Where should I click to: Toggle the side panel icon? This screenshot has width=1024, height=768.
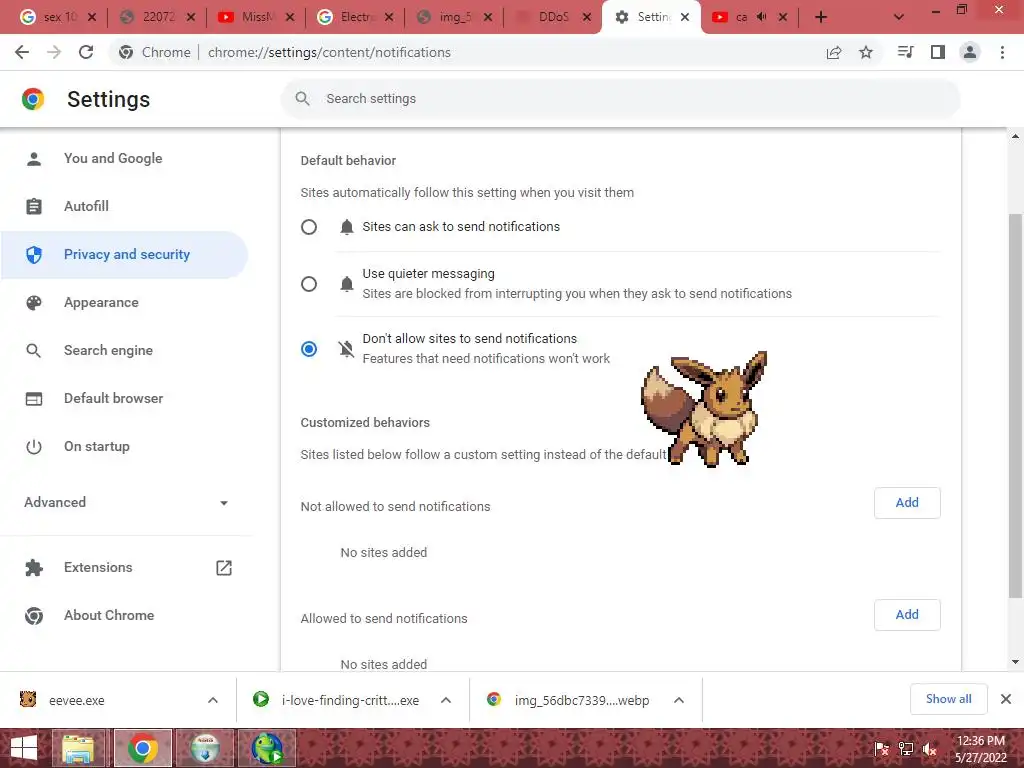pyautogui.click(x=938, y=52)
